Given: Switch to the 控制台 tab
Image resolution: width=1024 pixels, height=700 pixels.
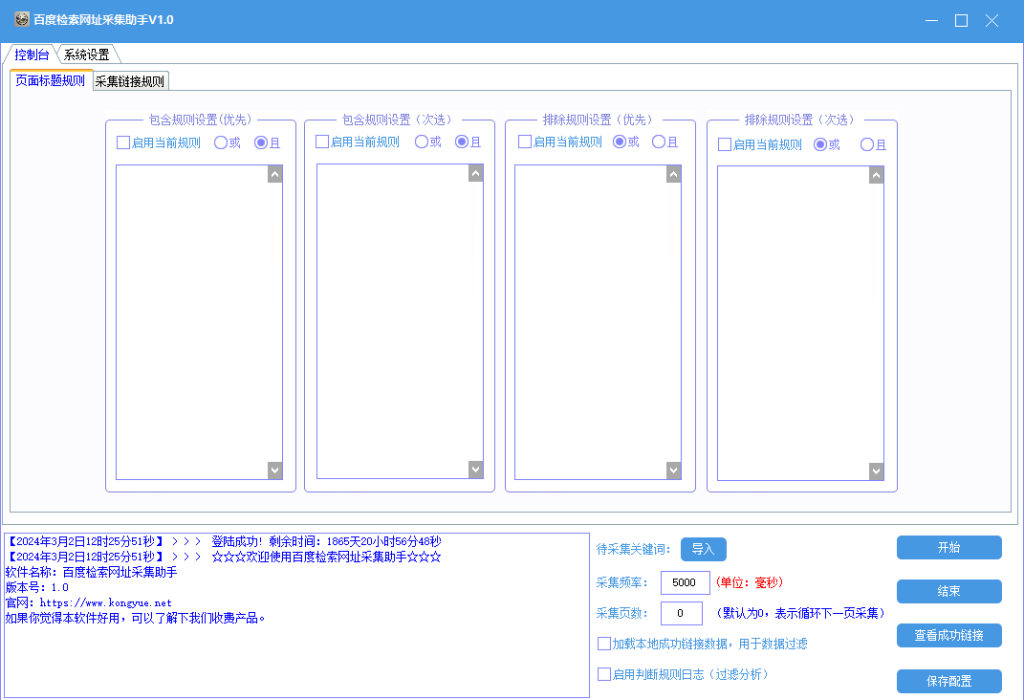Looking at the screenshot, I should [x=31, y=54].
